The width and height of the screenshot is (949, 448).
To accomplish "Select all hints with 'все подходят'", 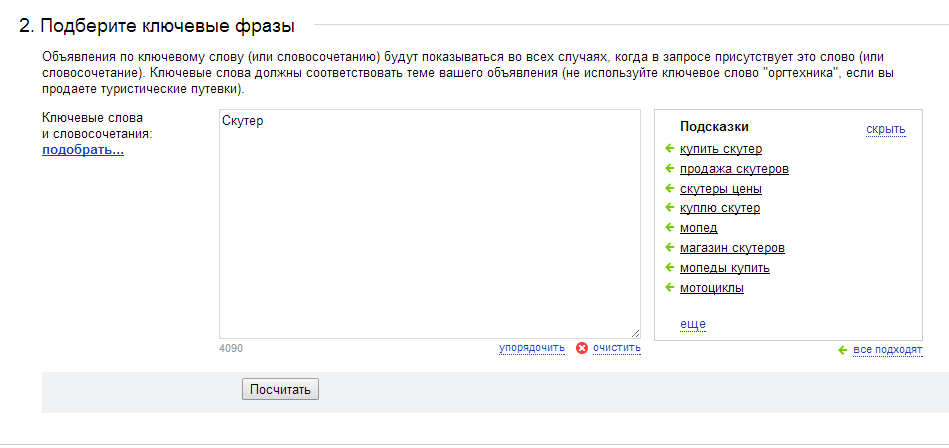I will [887, 350].
